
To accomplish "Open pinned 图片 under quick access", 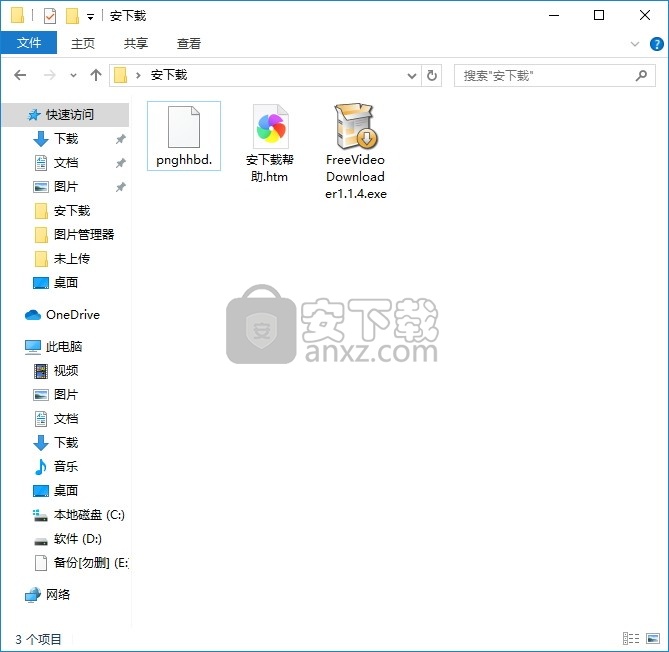I will pos(66,186).
